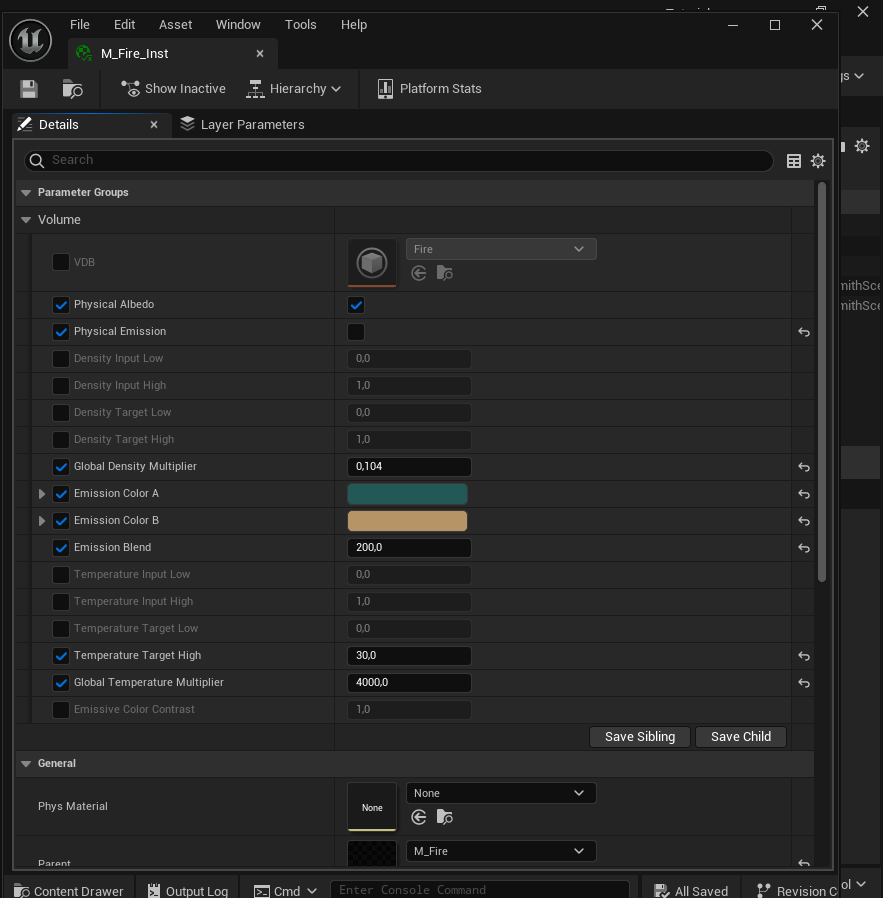Click the Save Child button

740,736
